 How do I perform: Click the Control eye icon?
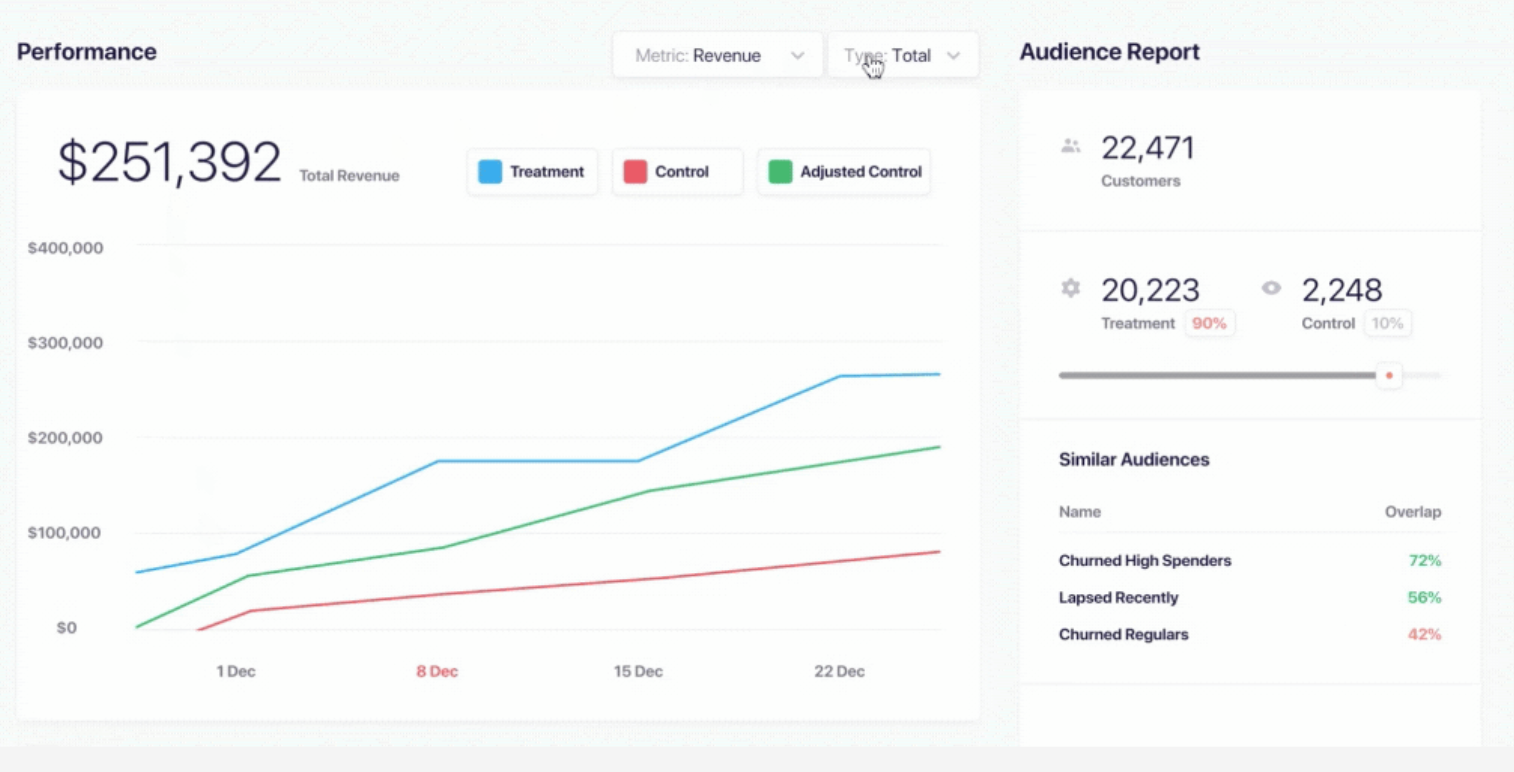click(1271, 288)
